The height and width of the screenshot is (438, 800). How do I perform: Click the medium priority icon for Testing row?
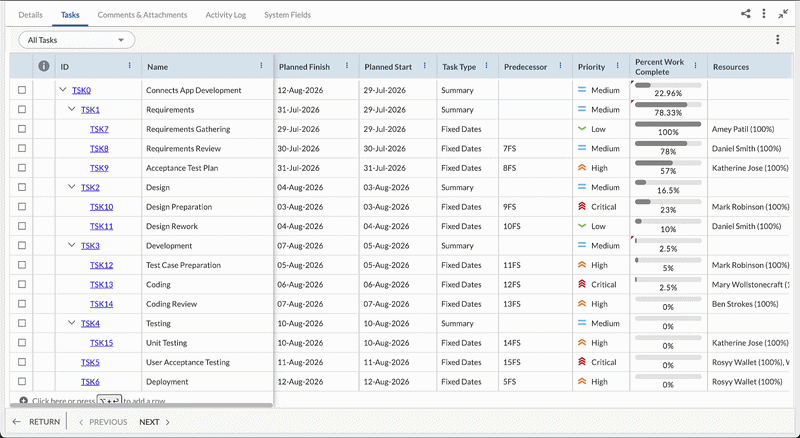click(x=582, y=323)
